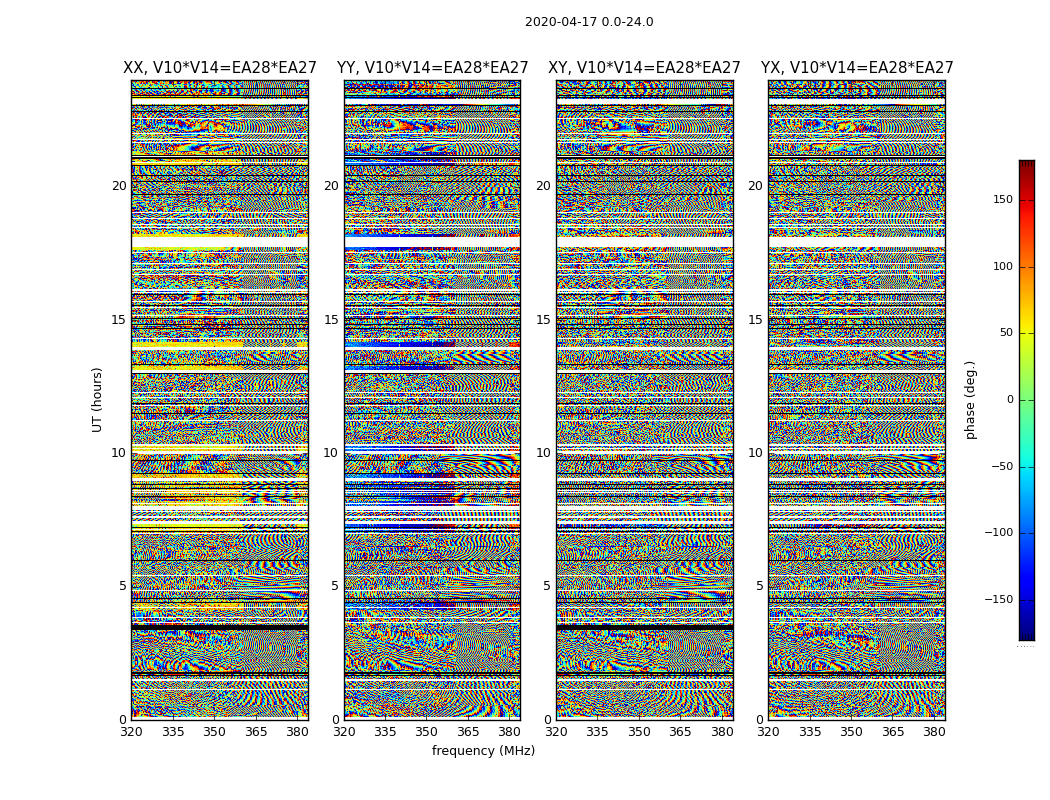Screen dimensions: 1050x800
Task: Select the YY polarization subplot title
Action: tap(432, 68)
